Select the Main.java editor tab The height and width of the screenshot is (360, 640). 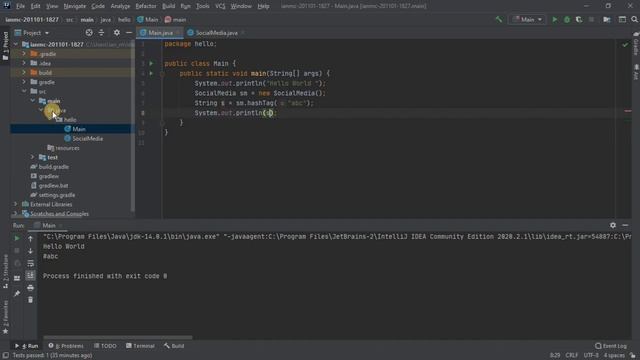[x=160, y=33]
